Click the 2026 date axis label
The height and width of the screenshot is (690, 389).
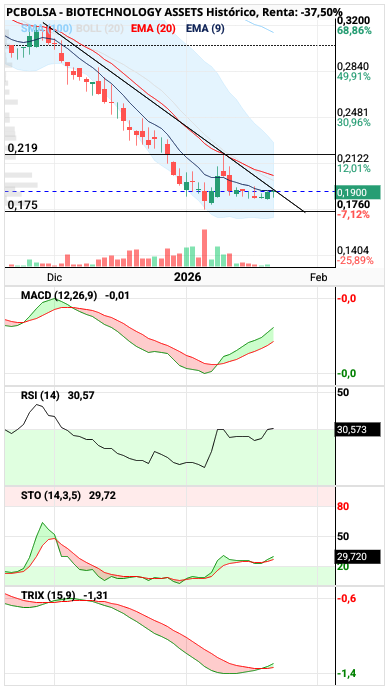(187, 278)
